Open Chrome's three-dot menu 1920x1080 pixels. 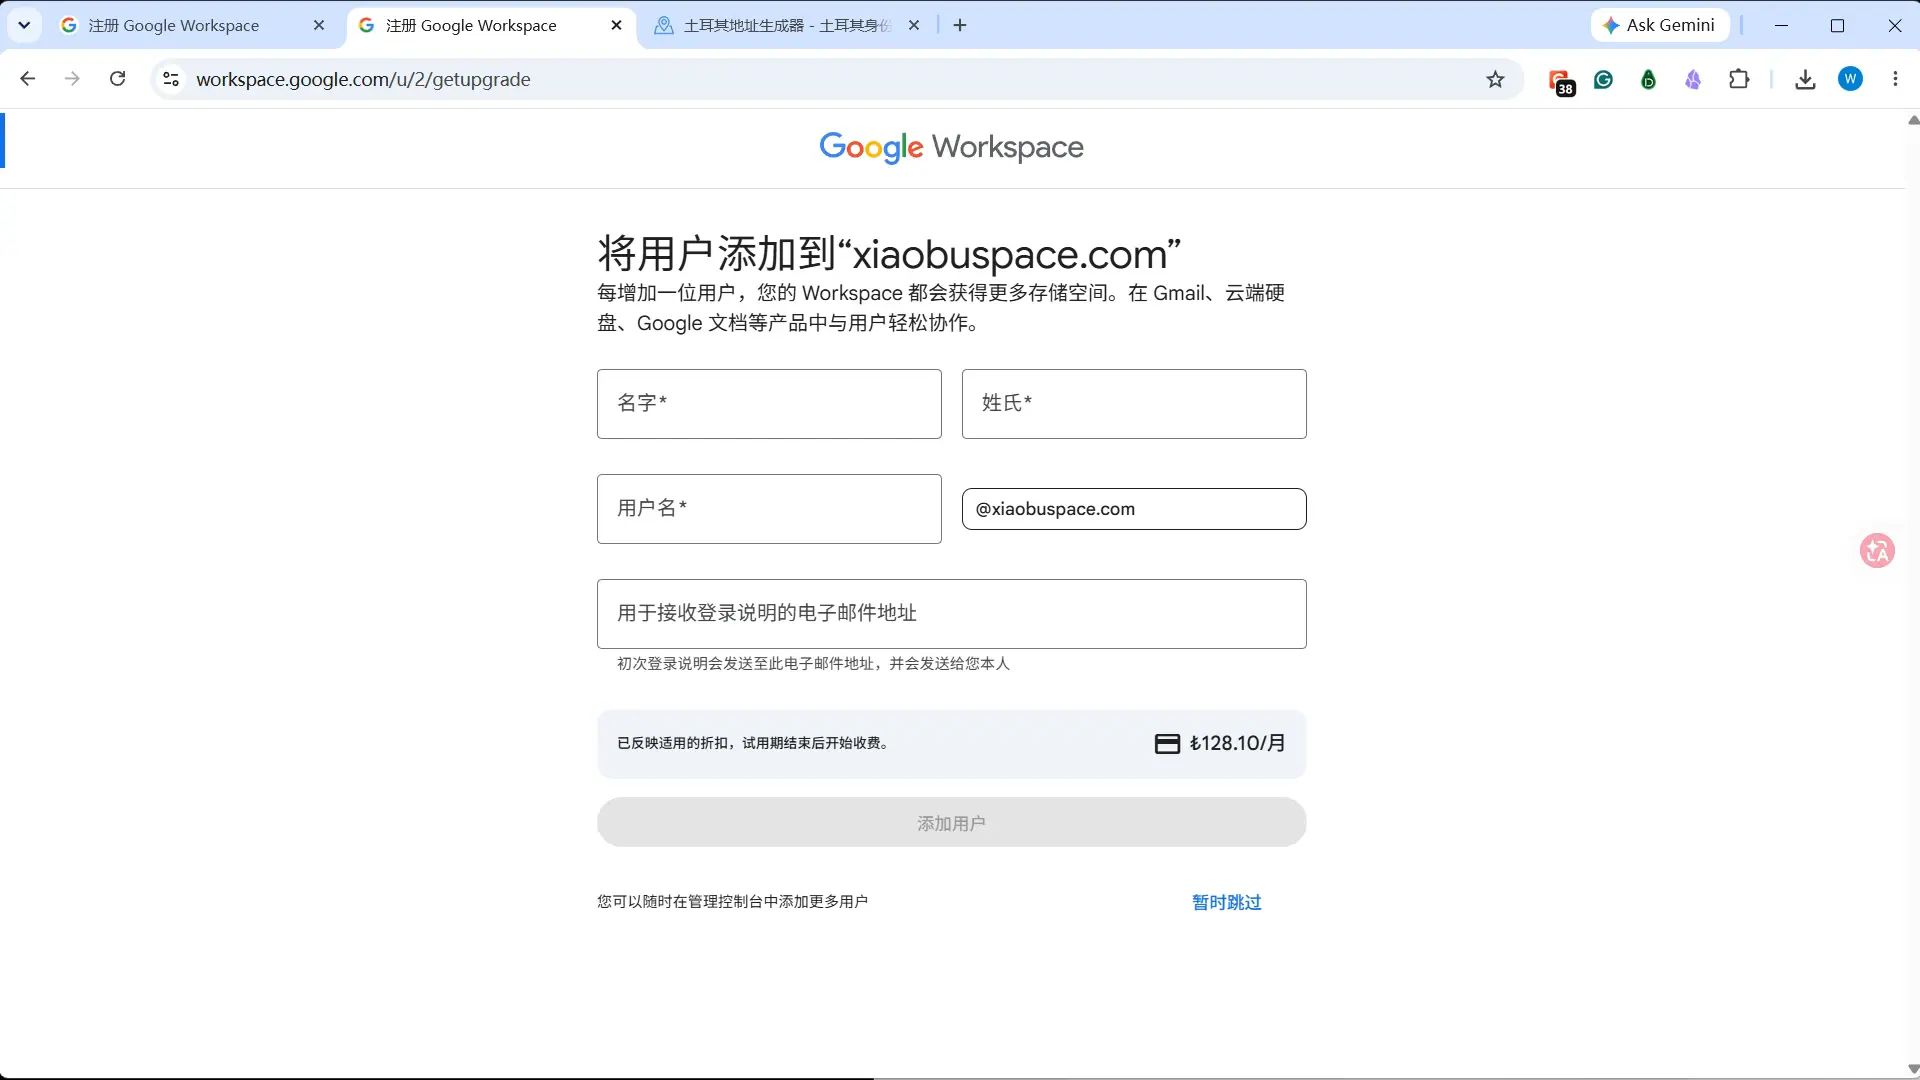click(1895, 79)
